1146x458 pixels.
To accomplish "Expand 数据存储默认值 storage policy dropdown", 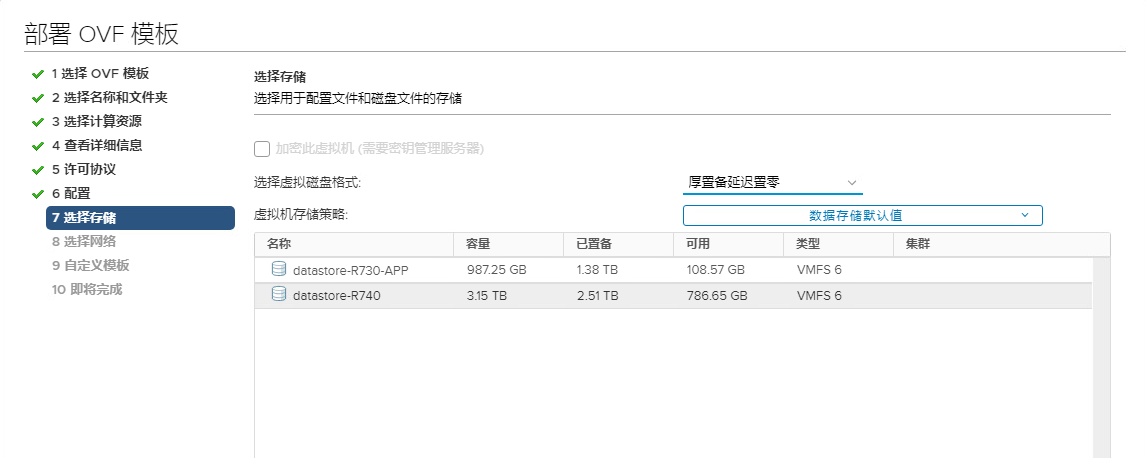I will [x=862, y=215].
